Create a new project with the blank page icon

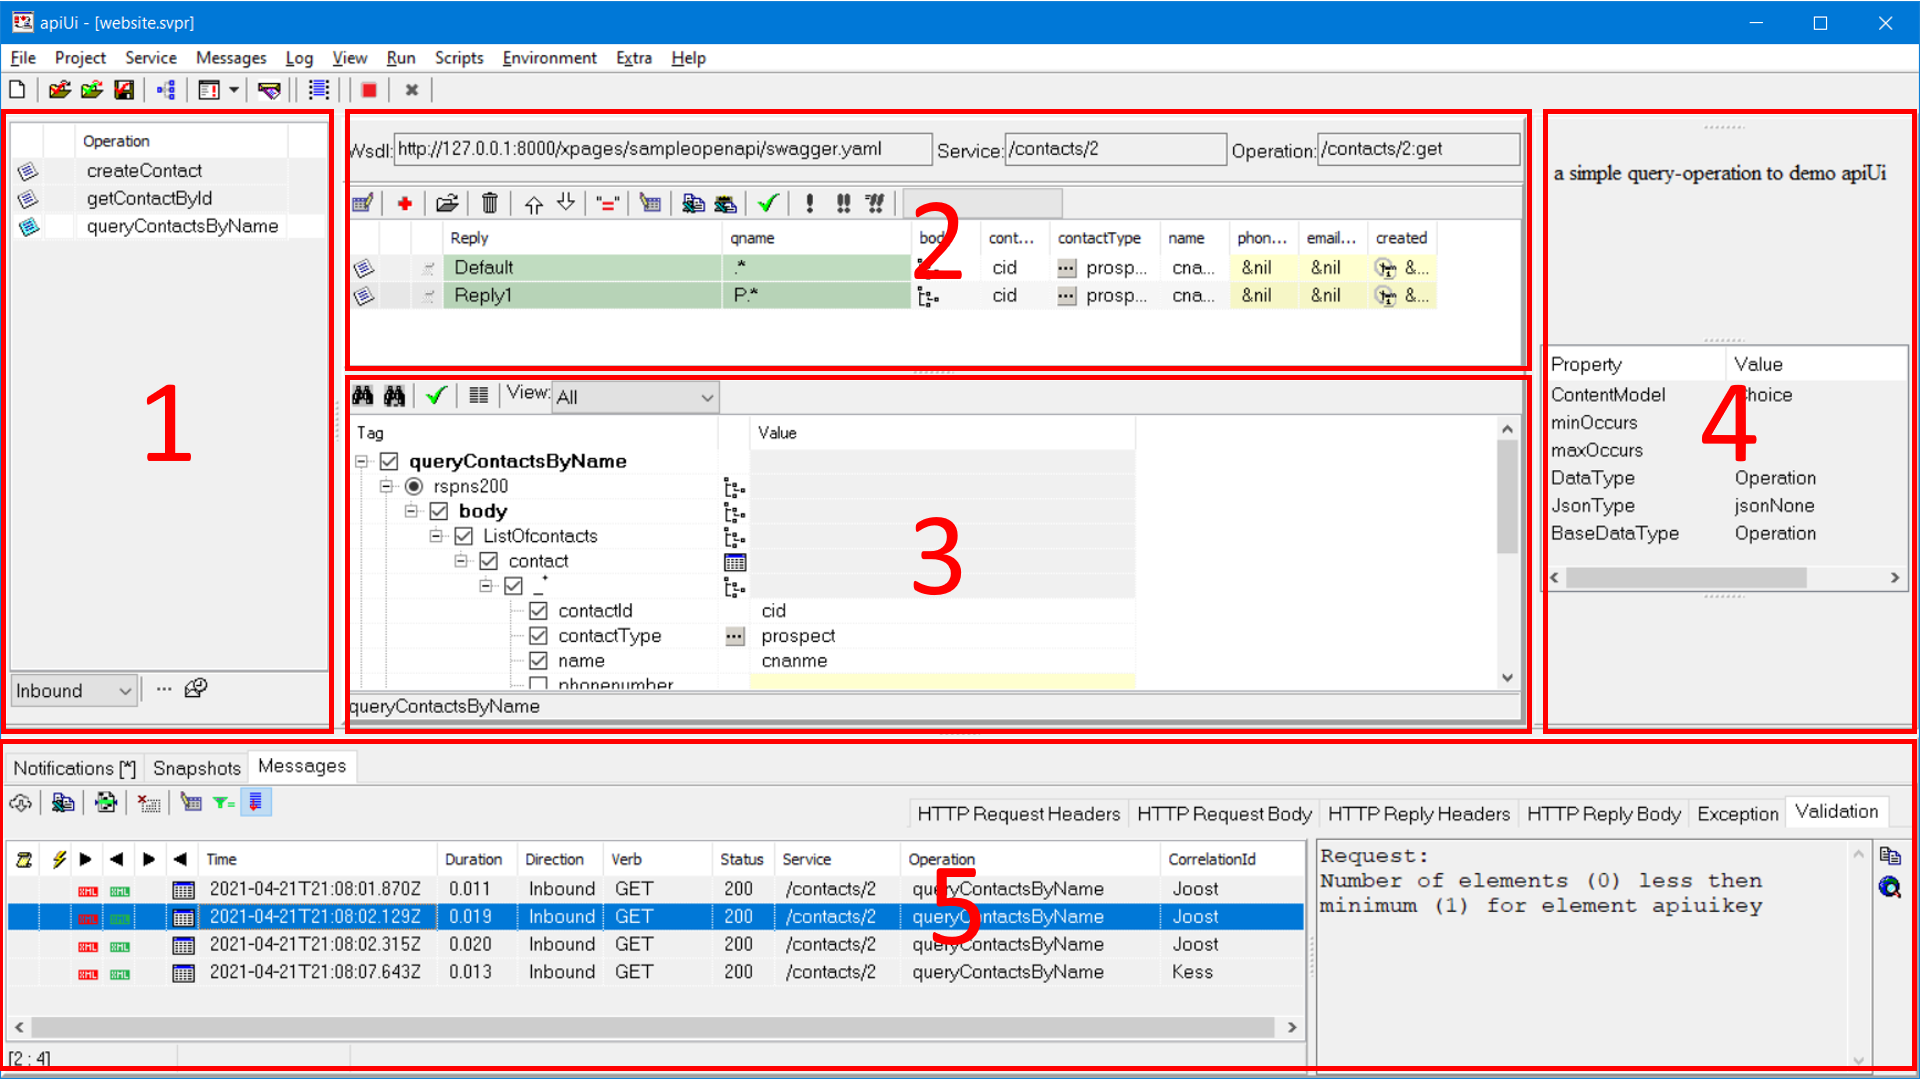coord(17,90)
